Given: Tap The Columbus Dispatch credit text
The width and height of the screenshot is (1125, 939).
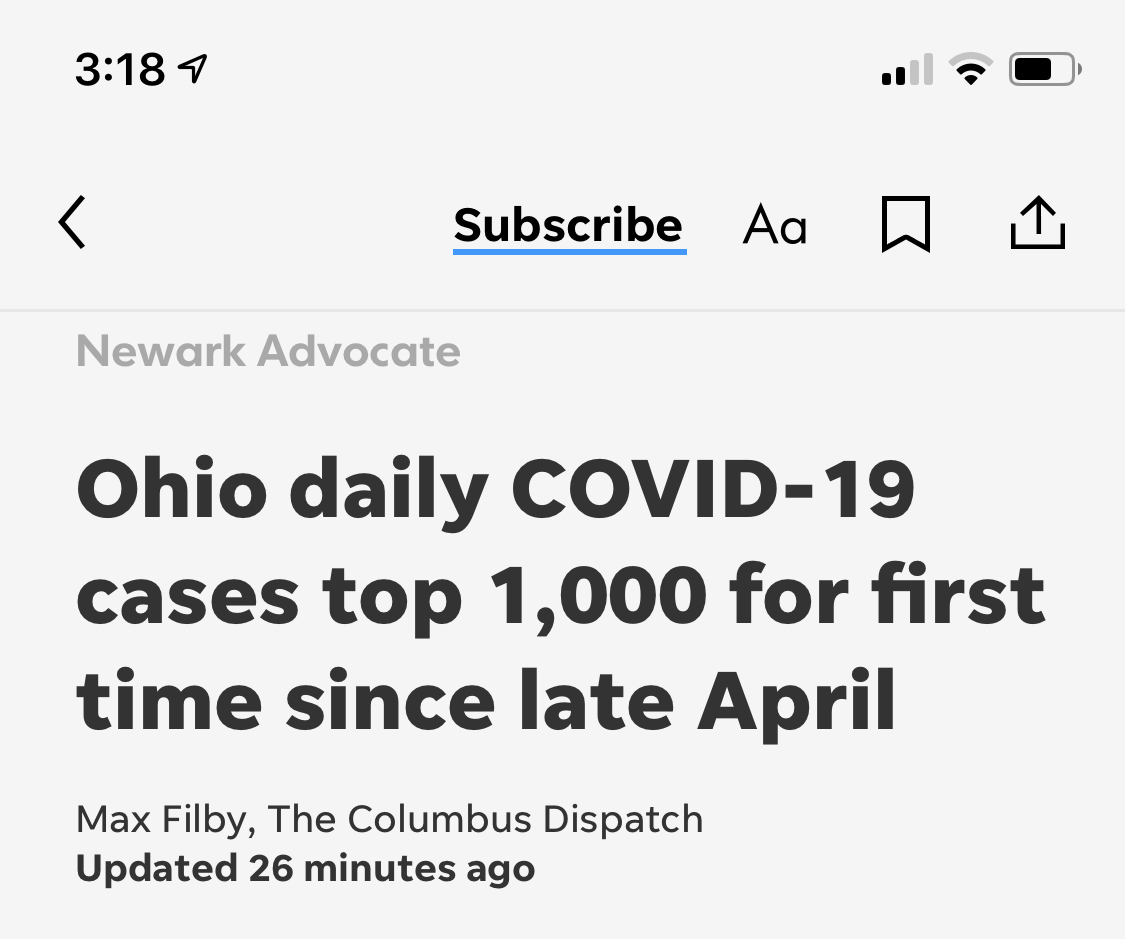Looking at the screenshot, I should click(485, 819).
